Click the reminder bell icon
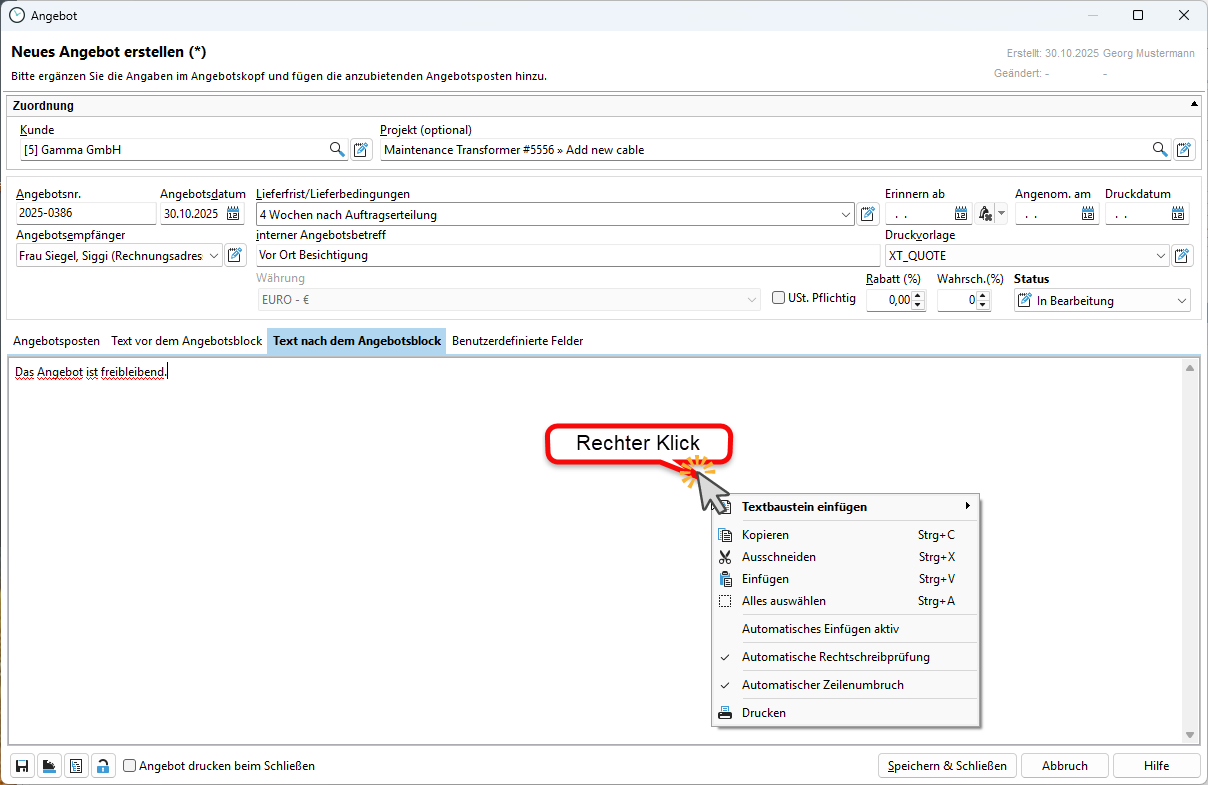Image resolution: width=1208 pixels, height=785 pixels. click(985, 214)
